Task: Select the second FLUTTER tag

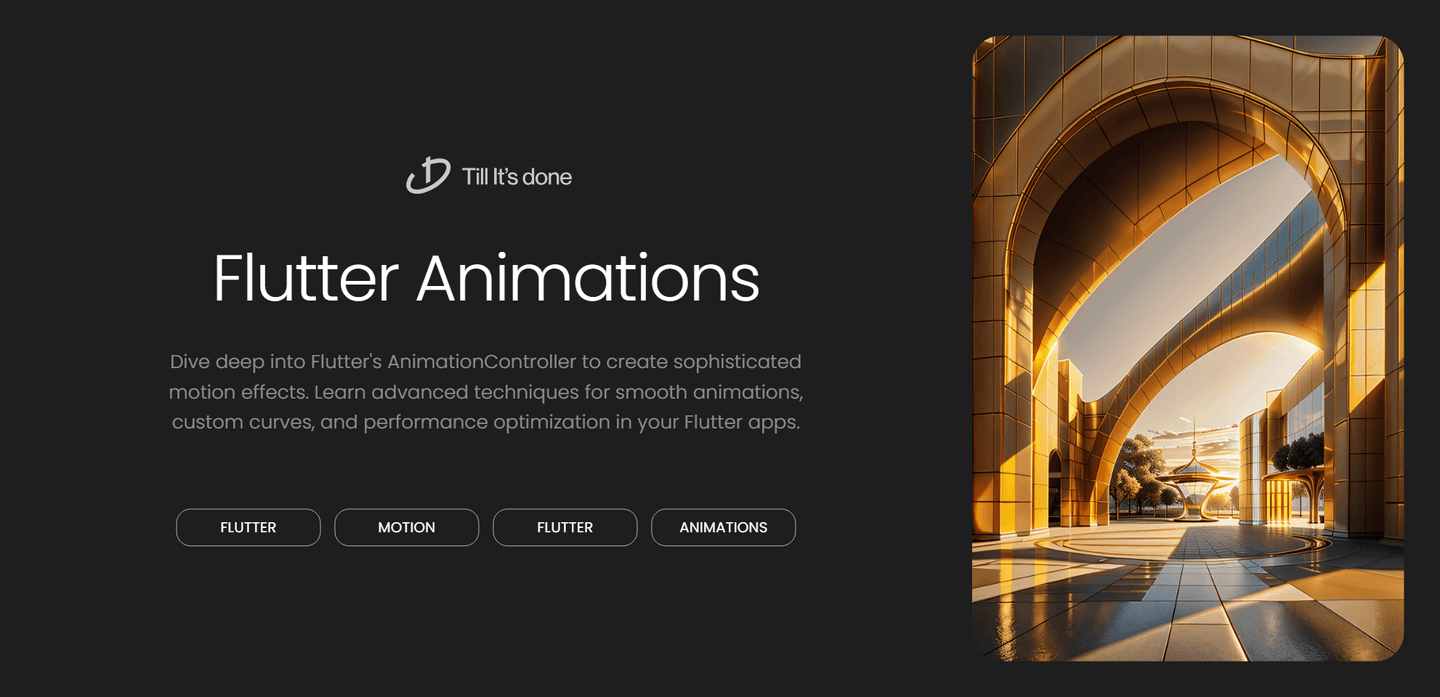Action: click(565, 527)
